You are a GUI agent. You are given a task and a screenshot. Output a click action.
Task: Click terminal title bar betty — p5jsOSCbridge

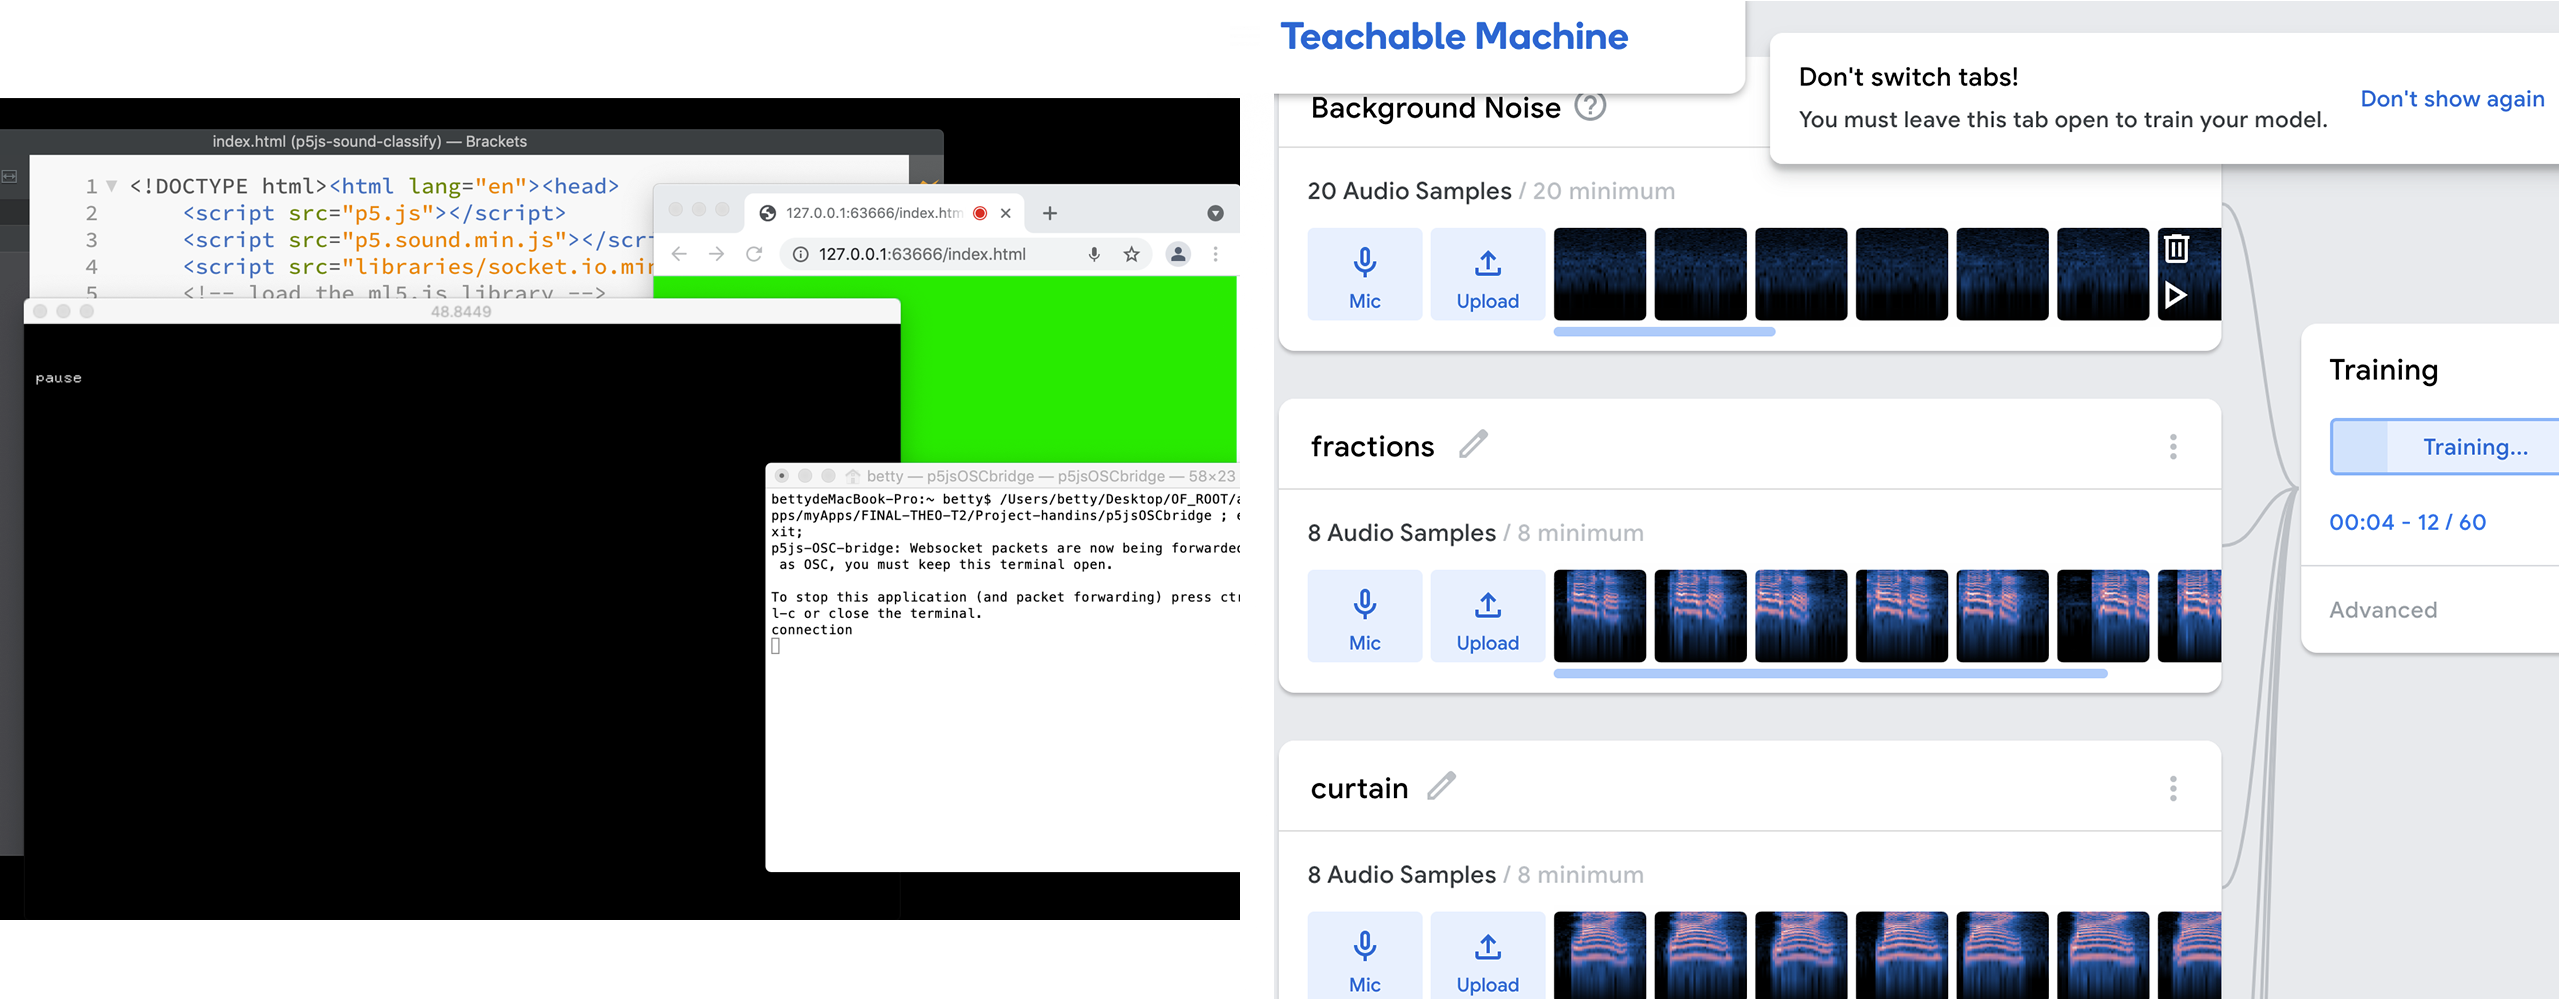1002,476
